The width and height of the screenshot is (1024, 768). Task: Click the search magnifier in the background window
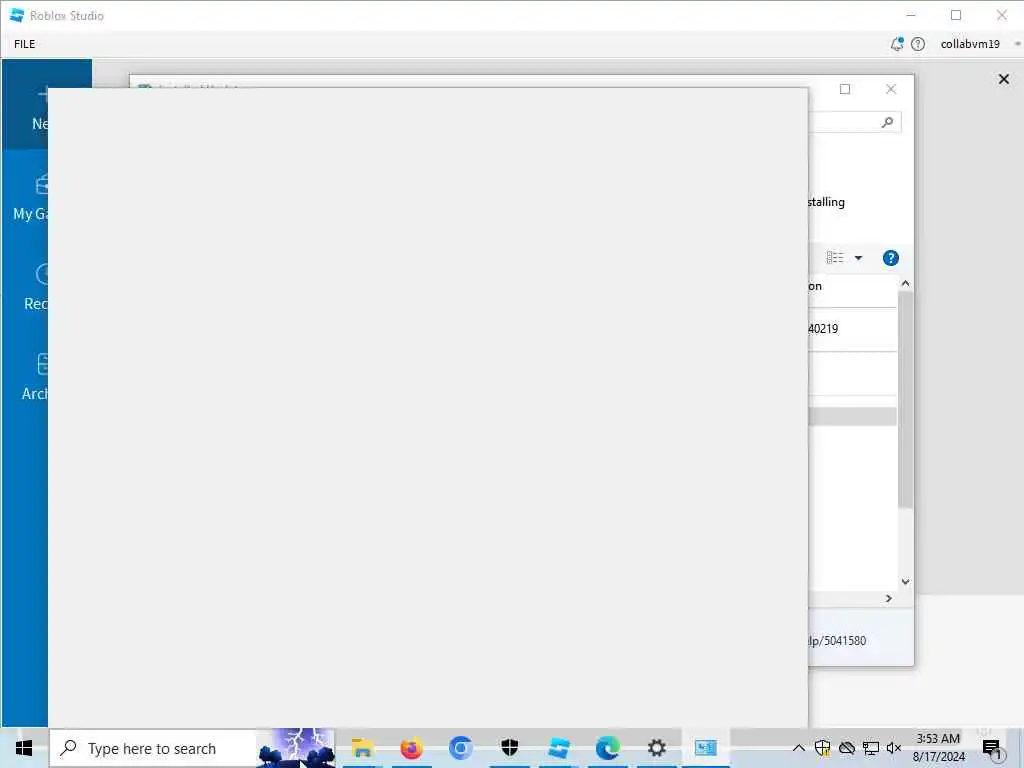pyautogui.click(x=887, y=122)
